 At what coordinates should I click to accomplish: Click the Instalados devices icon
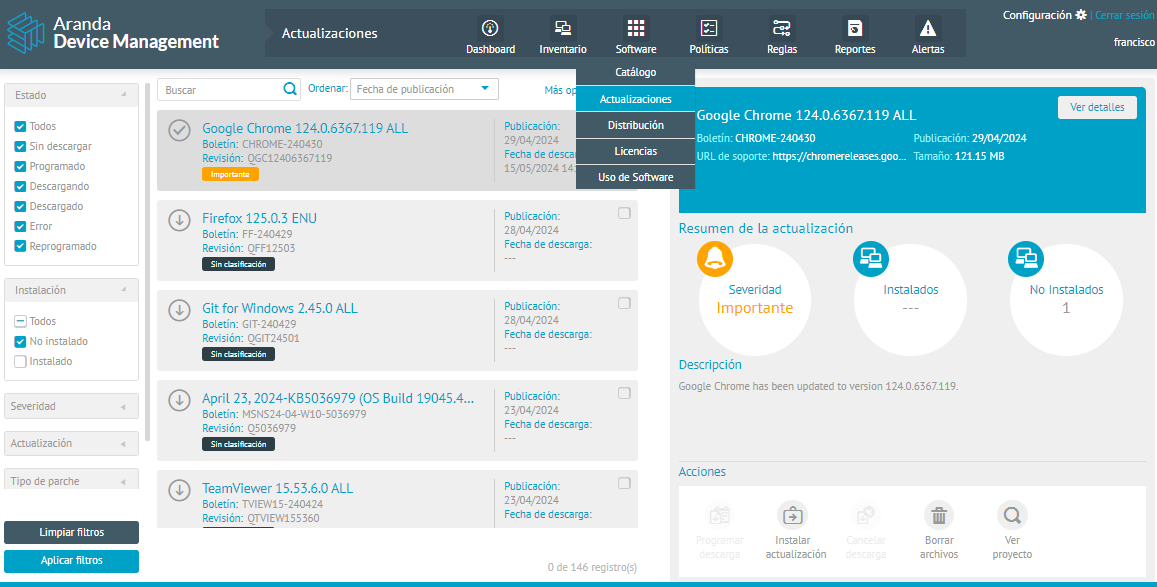(x=871, y=259)
